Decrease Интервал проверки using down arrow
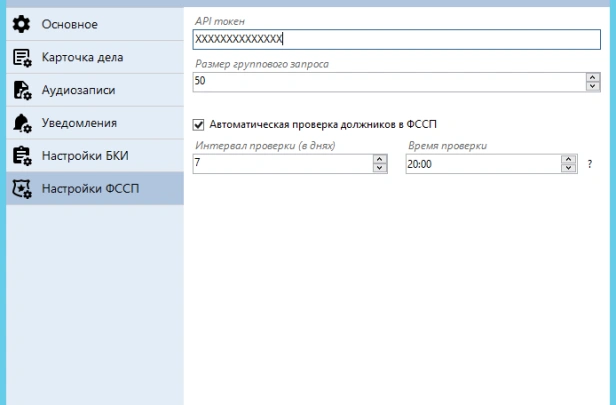The image size is (616, 405). [x=379, y=168]
